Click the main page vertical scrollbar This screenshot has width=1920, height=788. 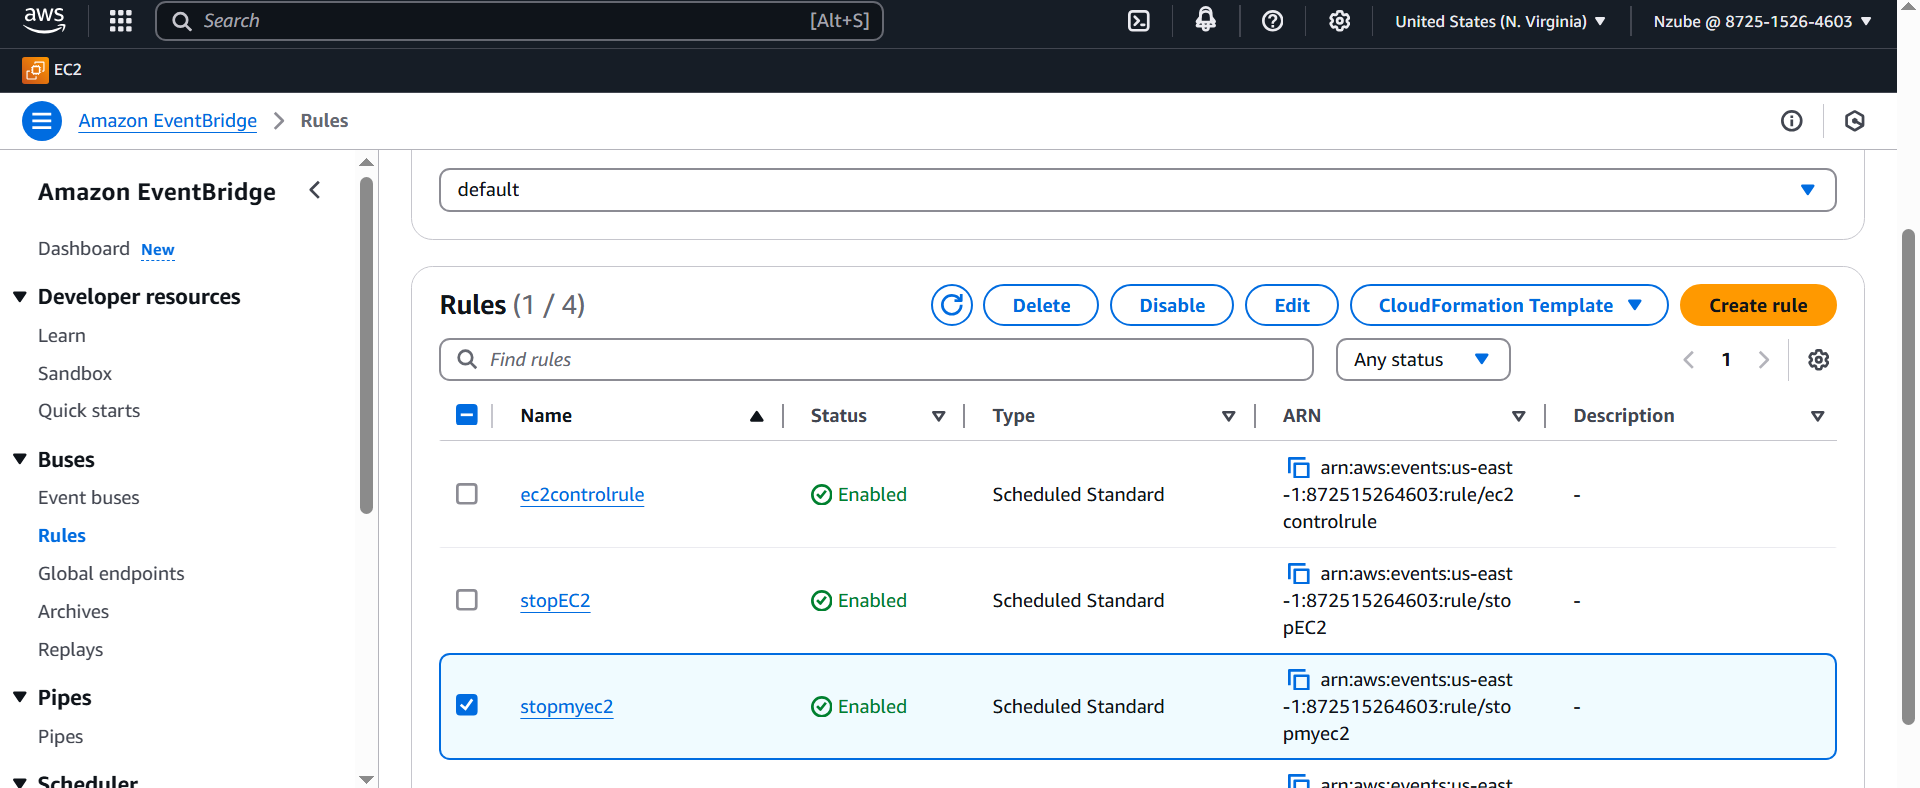[1908, 477]
